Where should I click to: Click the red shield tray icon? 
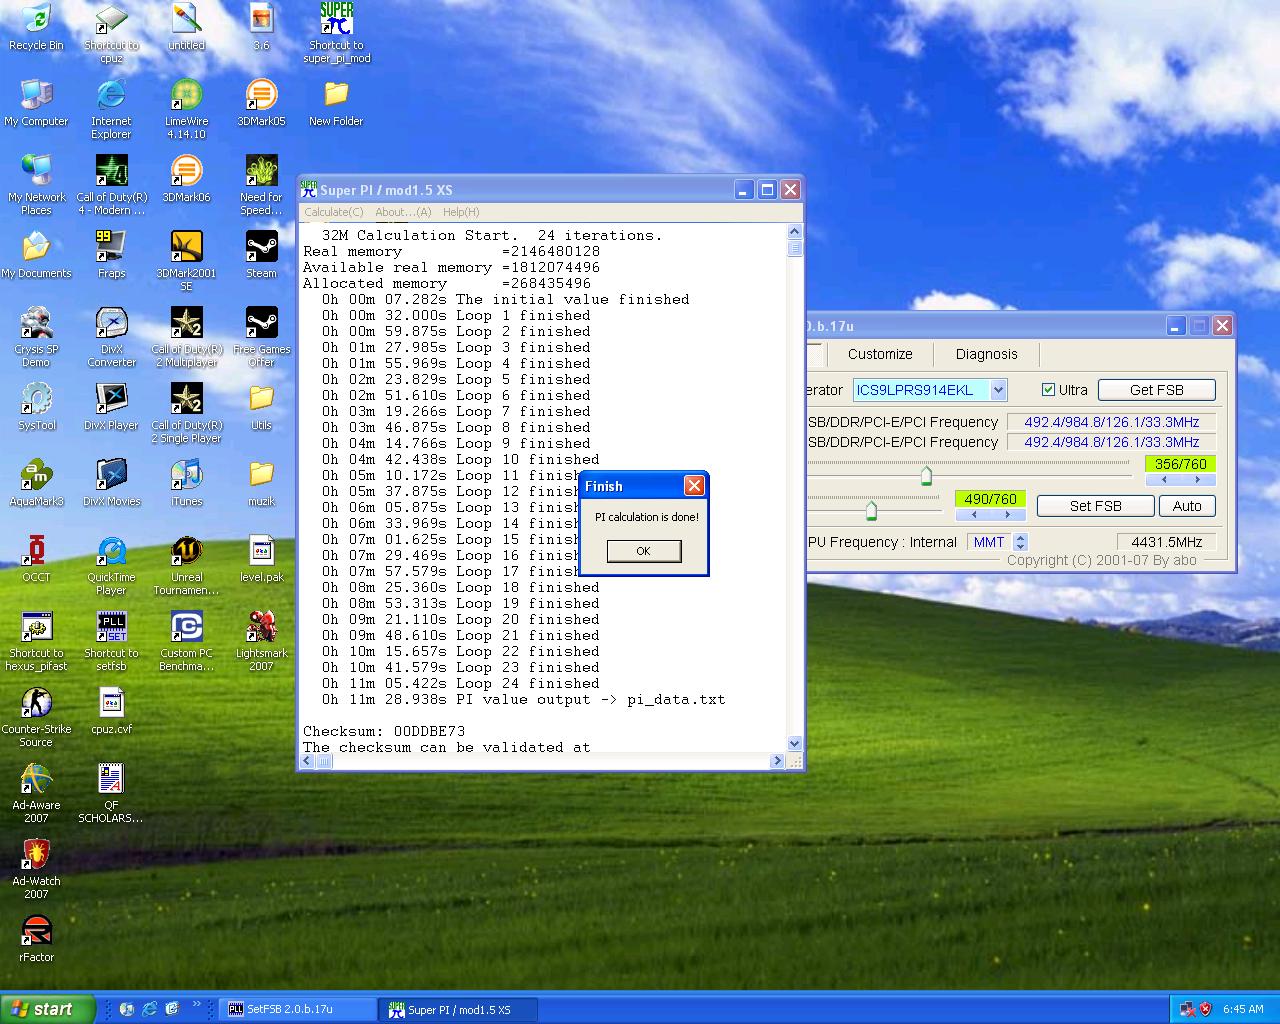click(x=1205, y=1009)
